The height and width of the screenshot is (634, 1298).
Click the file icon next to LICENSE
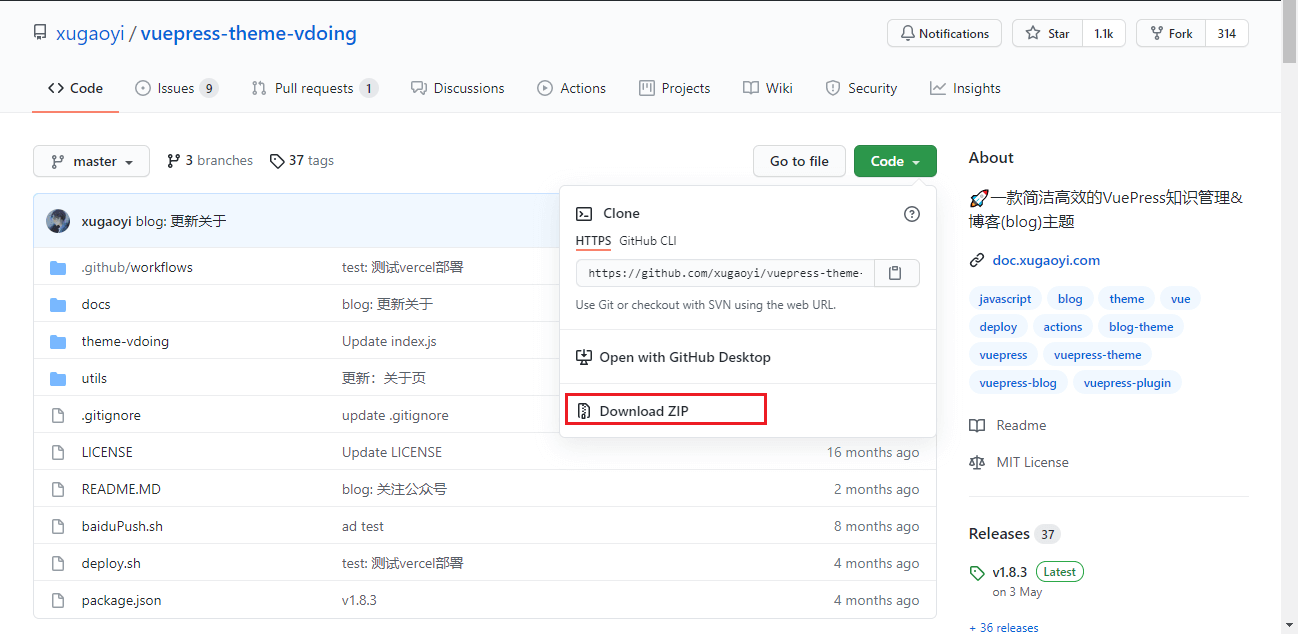coord(58,452)
